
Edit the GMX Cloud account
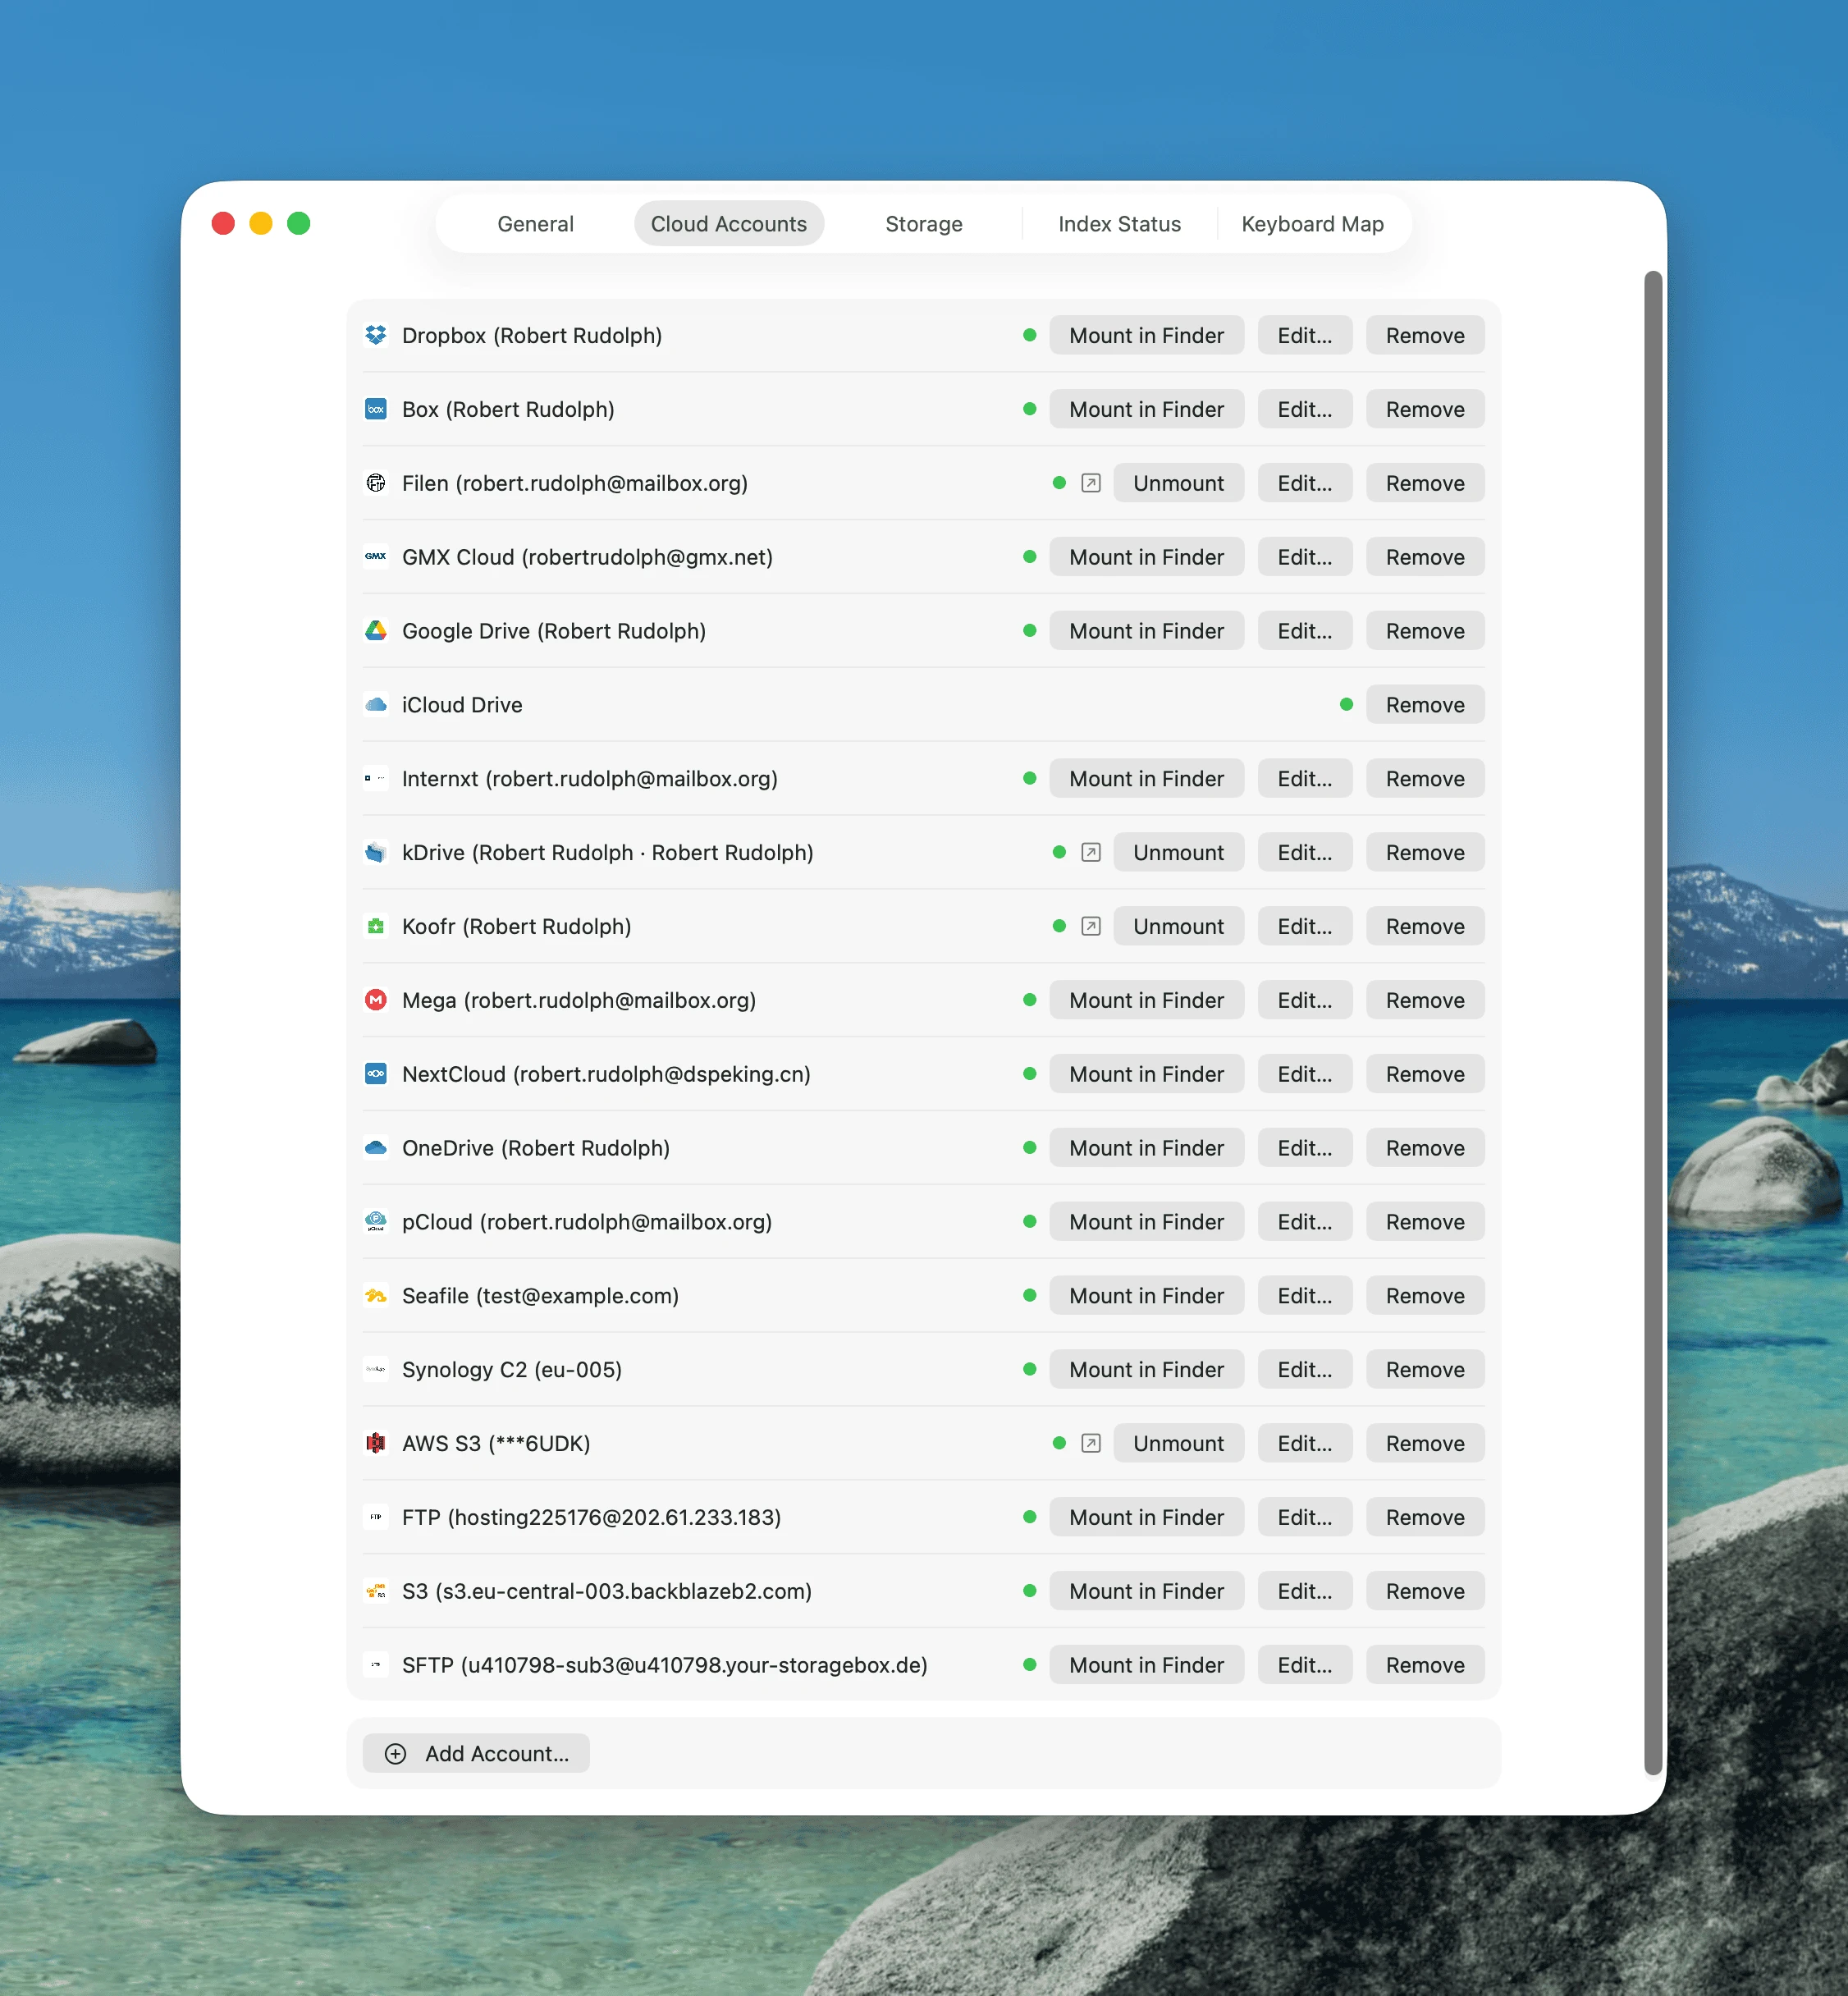tap(1304, 557)
